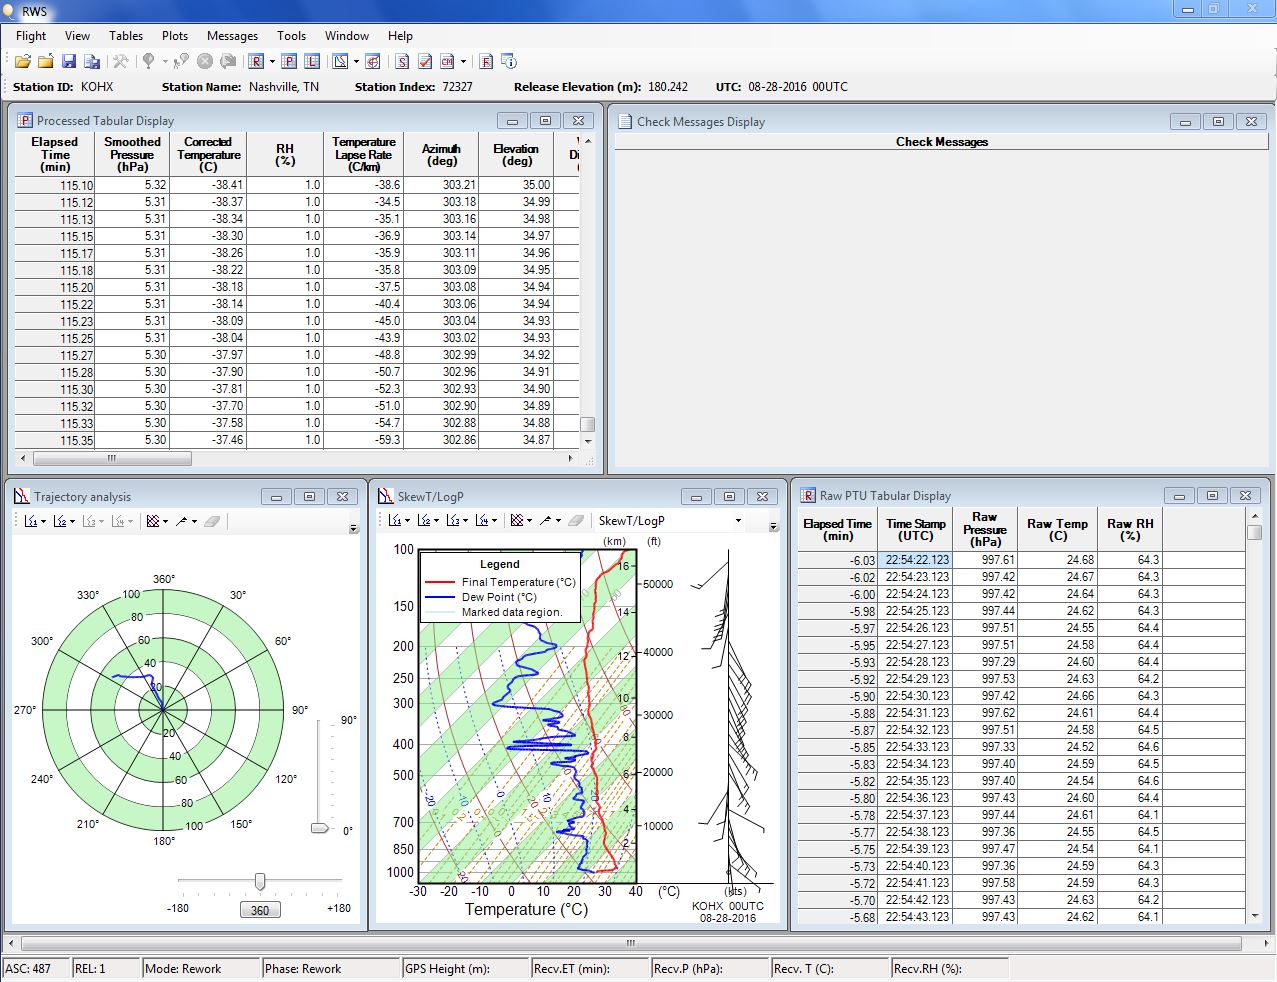Screen dimensions: 1277x982
Task: Click the Check Messages column header
Action: 941,142
